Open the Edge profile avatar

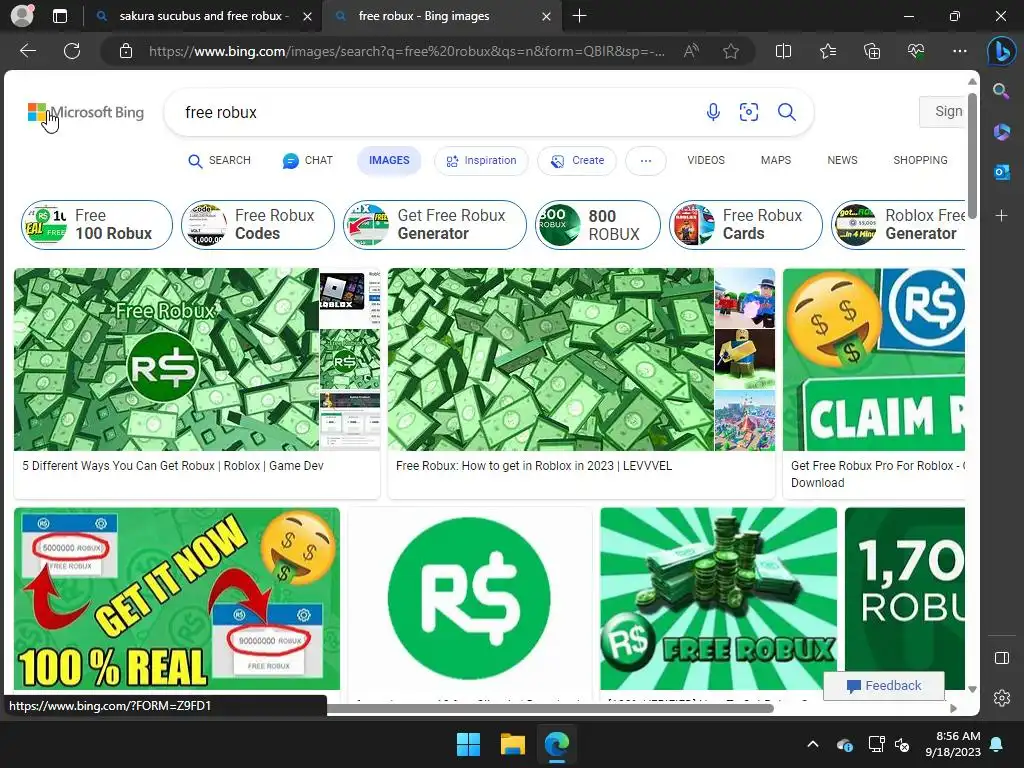click(22, 16)
